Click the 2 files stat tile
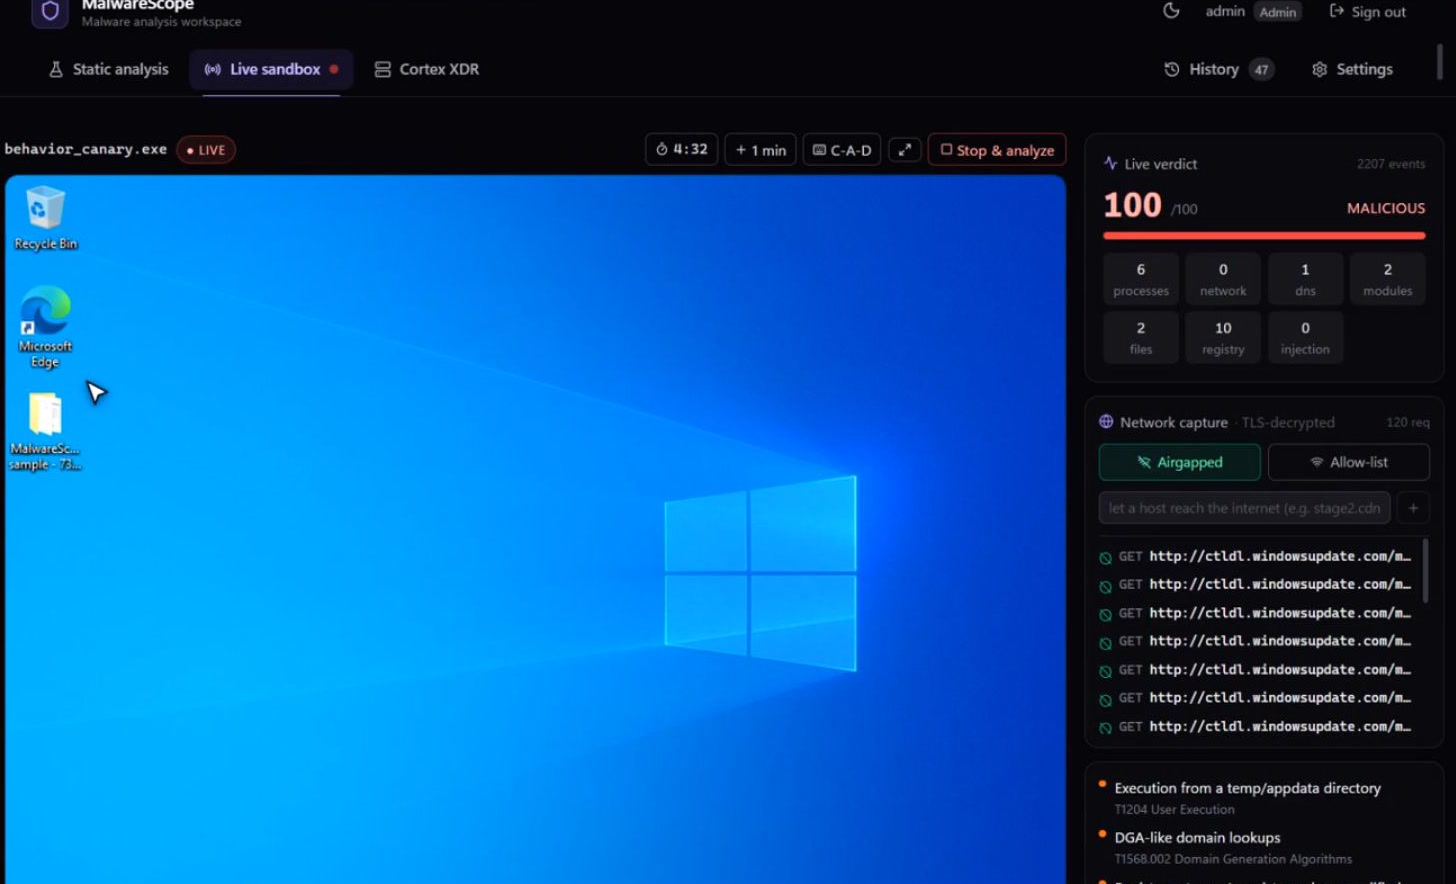 [x=1141, y=337]
